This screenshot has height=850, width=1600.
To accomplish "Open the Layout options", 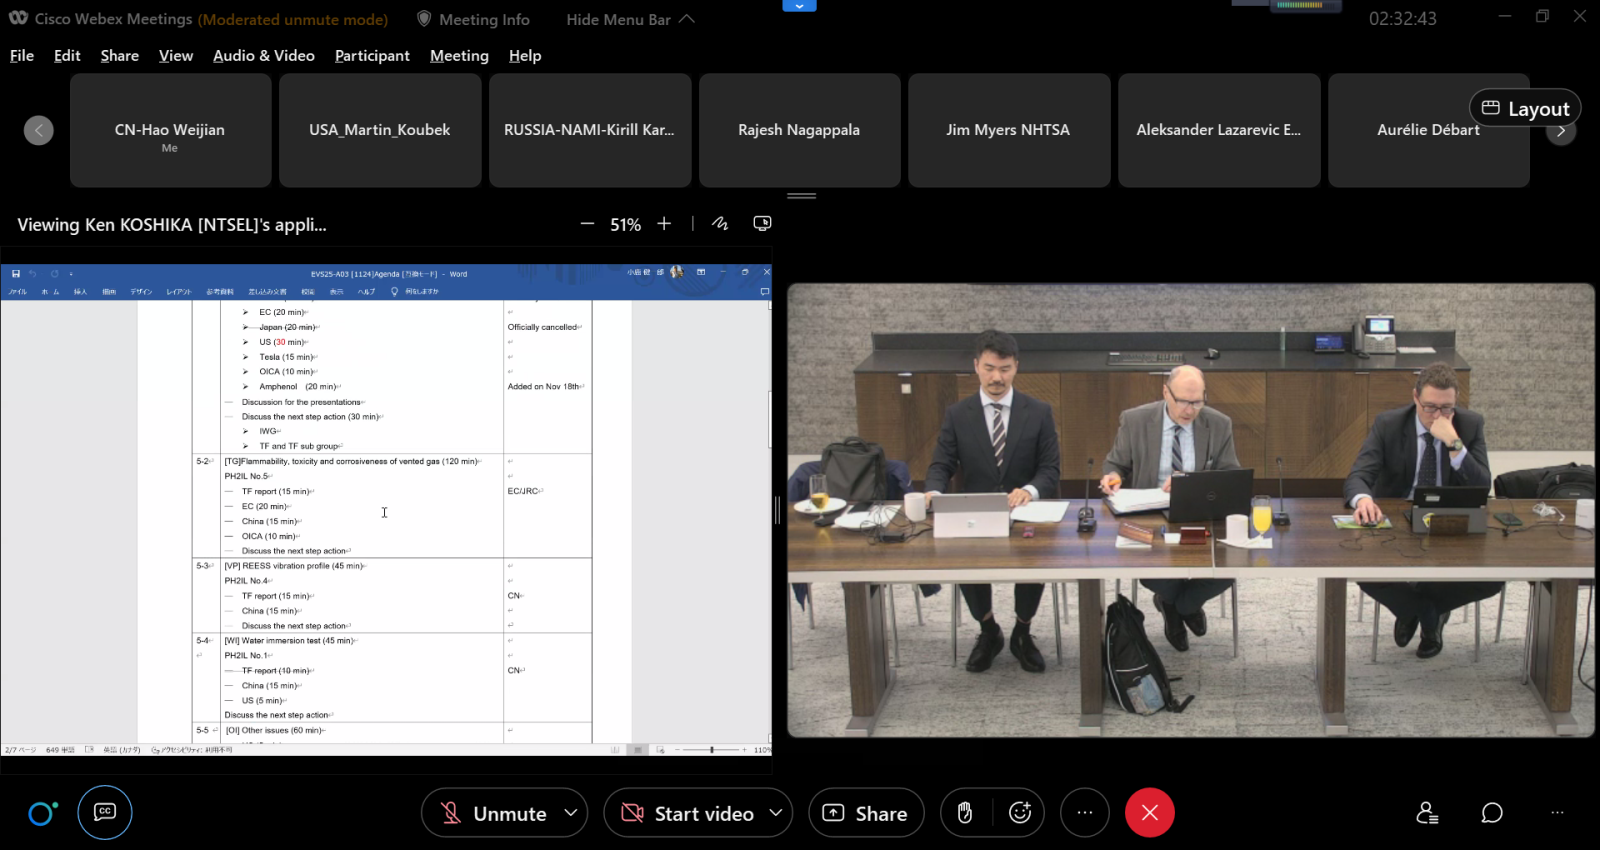I will point(1525,108).
